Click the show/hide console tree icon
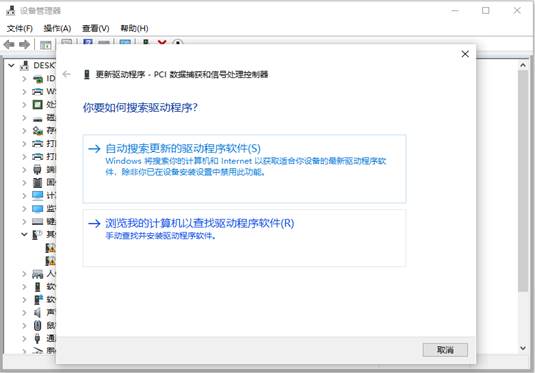Image resolution: width=535 pixels, height=373 pixels. (46, 45)
